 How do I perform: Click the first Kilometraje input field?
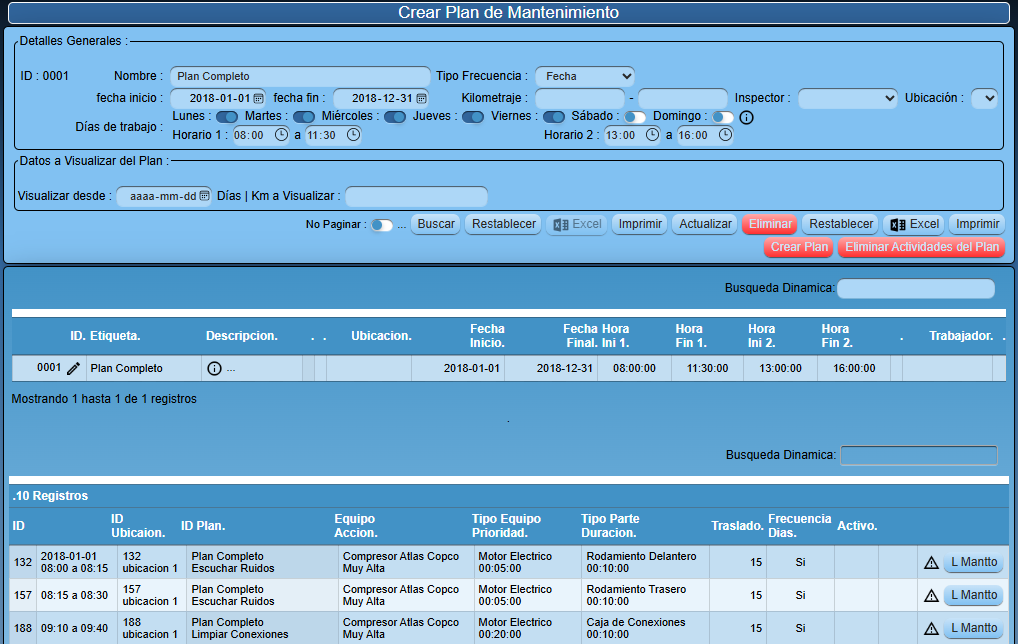coord(580,98)
